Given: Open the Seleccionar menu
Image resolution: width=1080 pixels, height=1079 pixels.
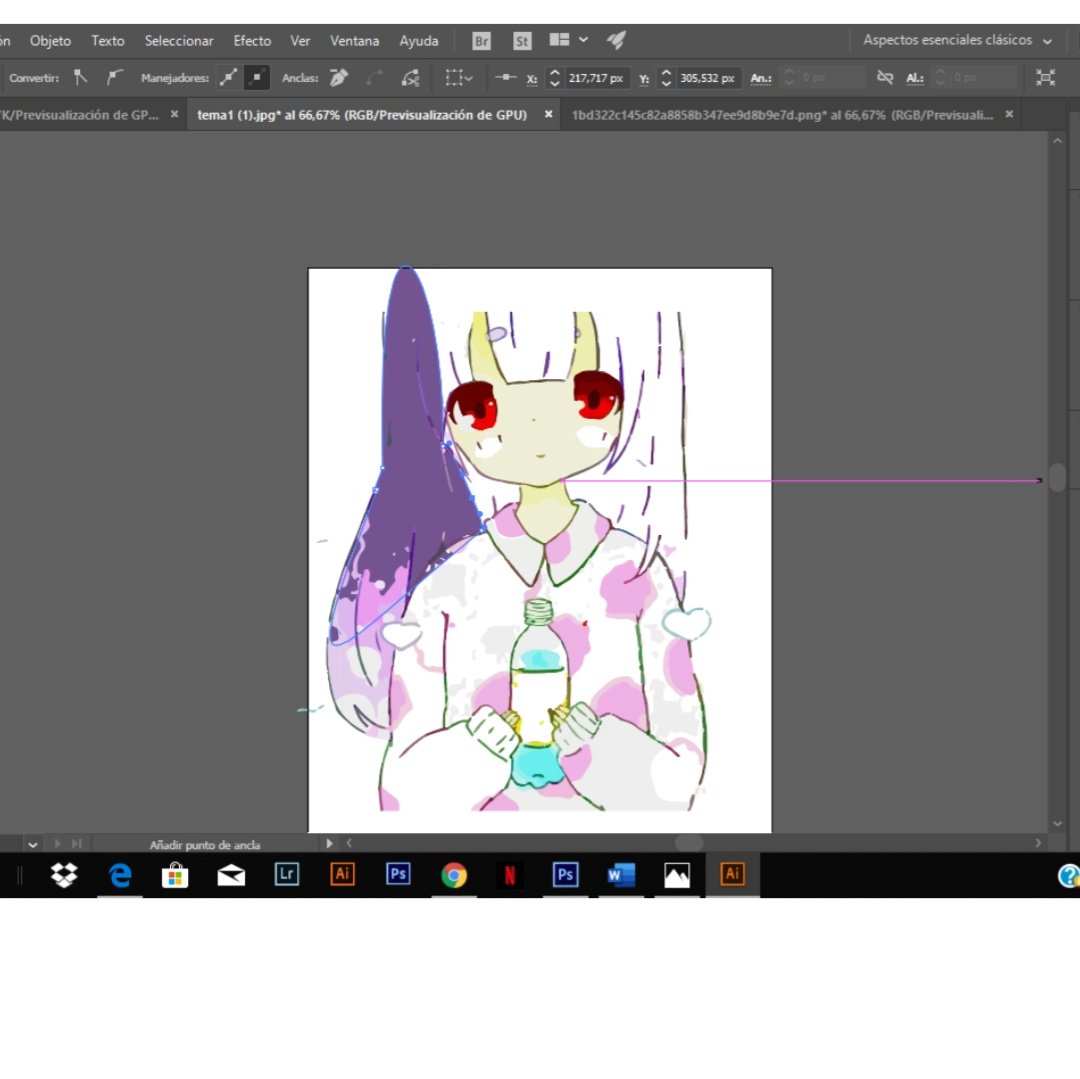Looking at the screenshot, I should pos(179,41).
